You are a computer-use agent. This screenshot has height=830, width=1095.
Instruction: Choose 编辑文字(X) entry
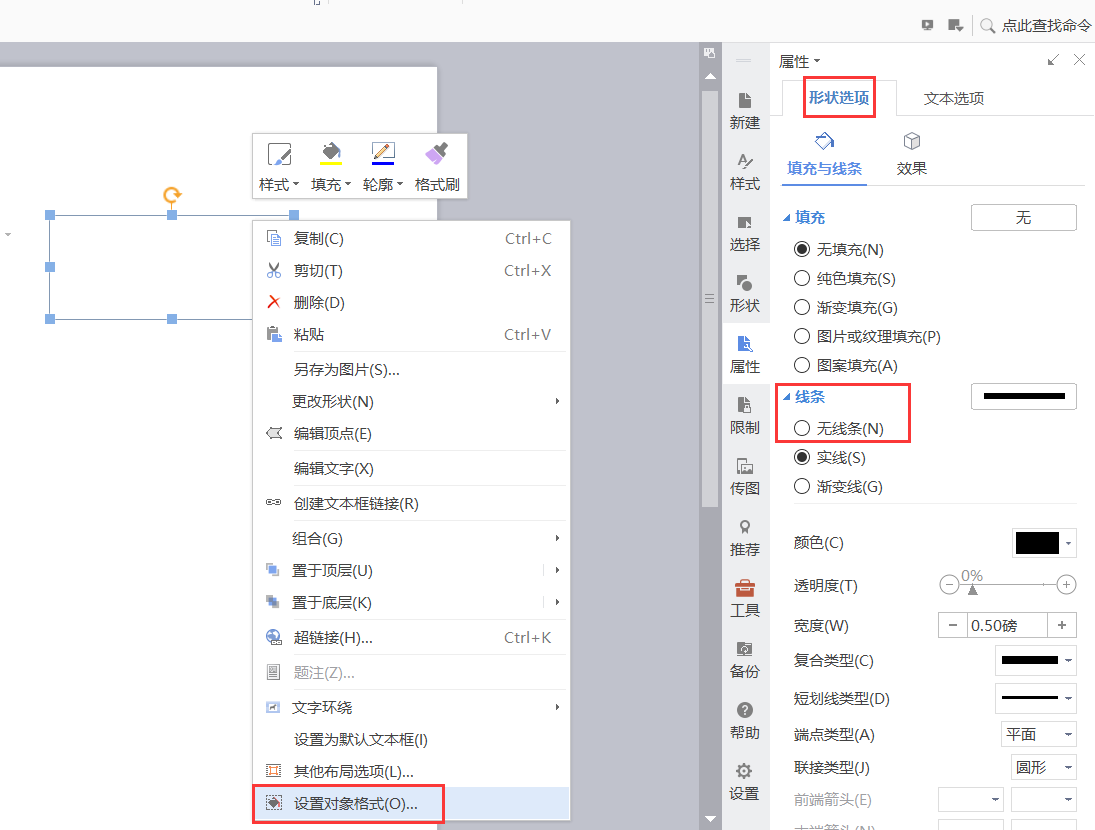click(x=411, y=468)
